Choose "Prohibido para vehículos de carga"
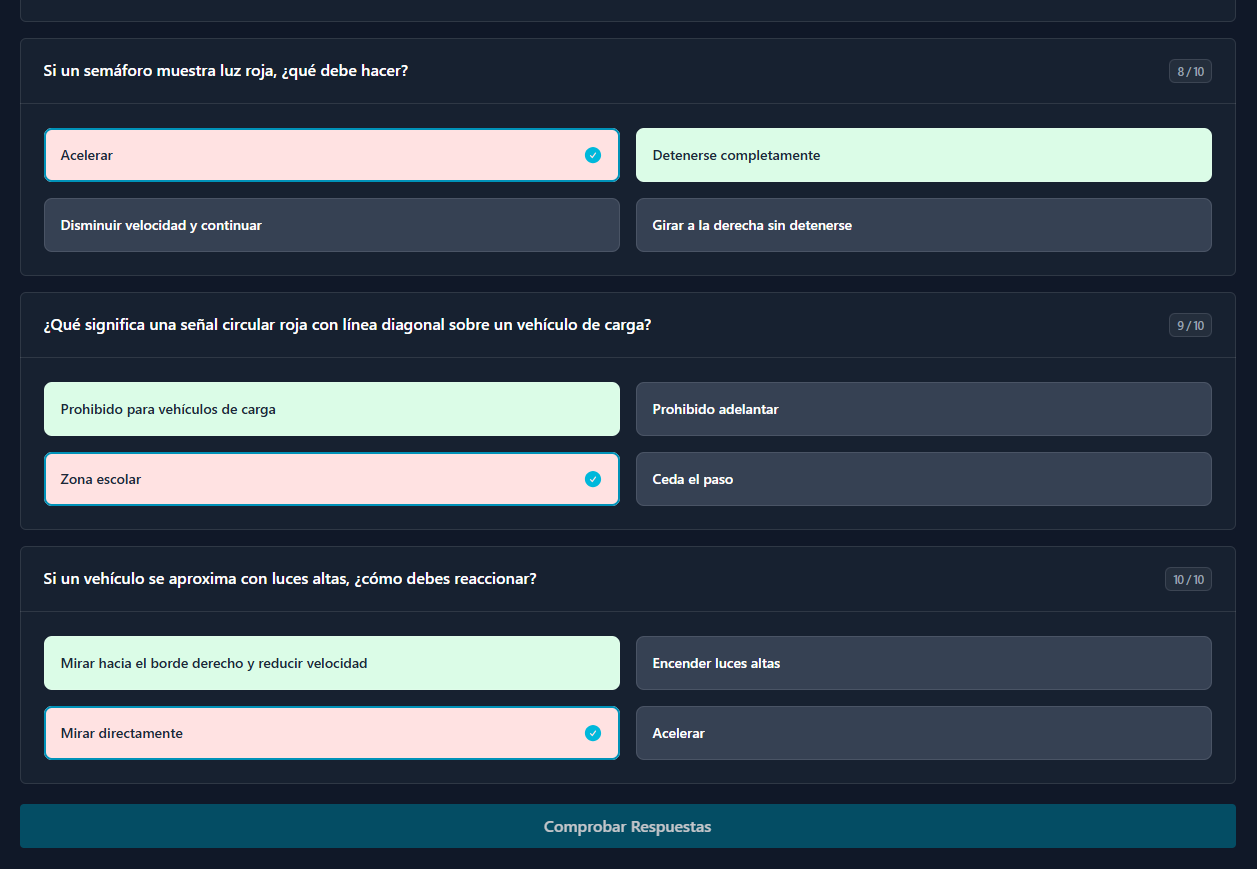Screen dimensions: 1257x869 [331, 409]
